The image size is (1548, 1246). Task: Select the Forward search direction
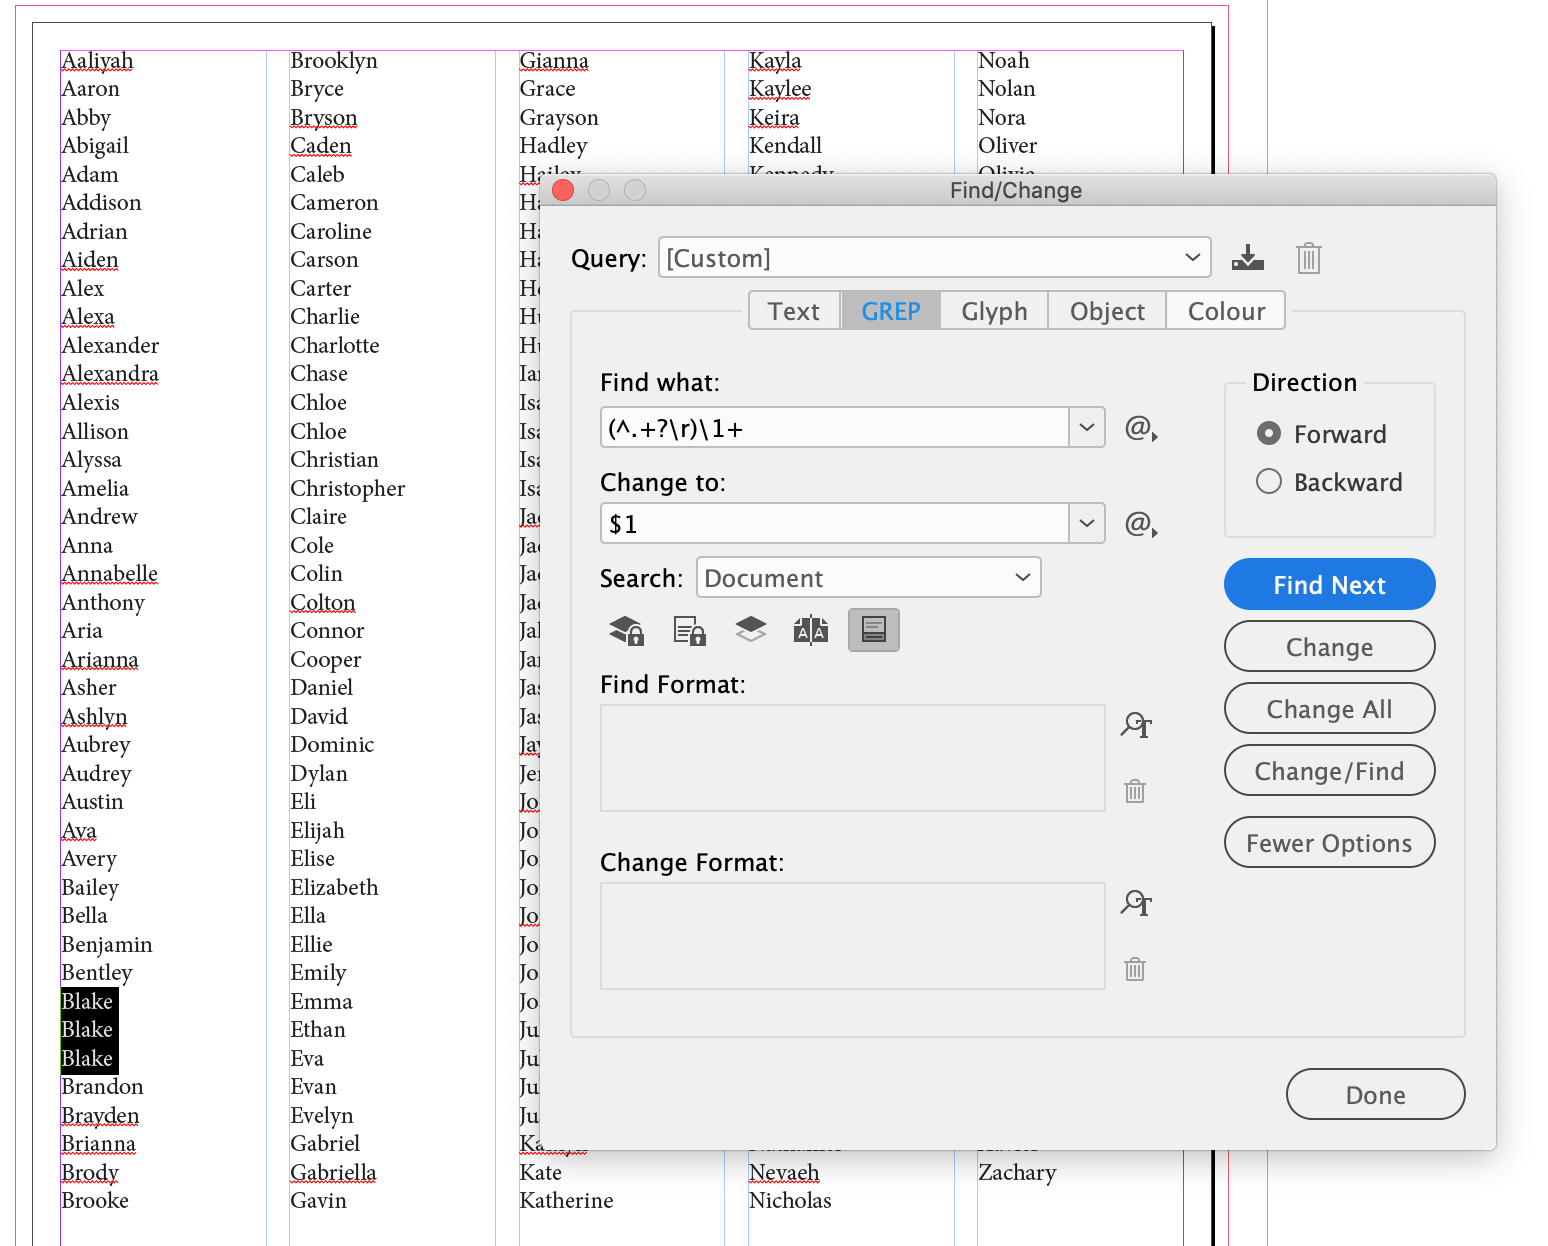(1268, 433)
